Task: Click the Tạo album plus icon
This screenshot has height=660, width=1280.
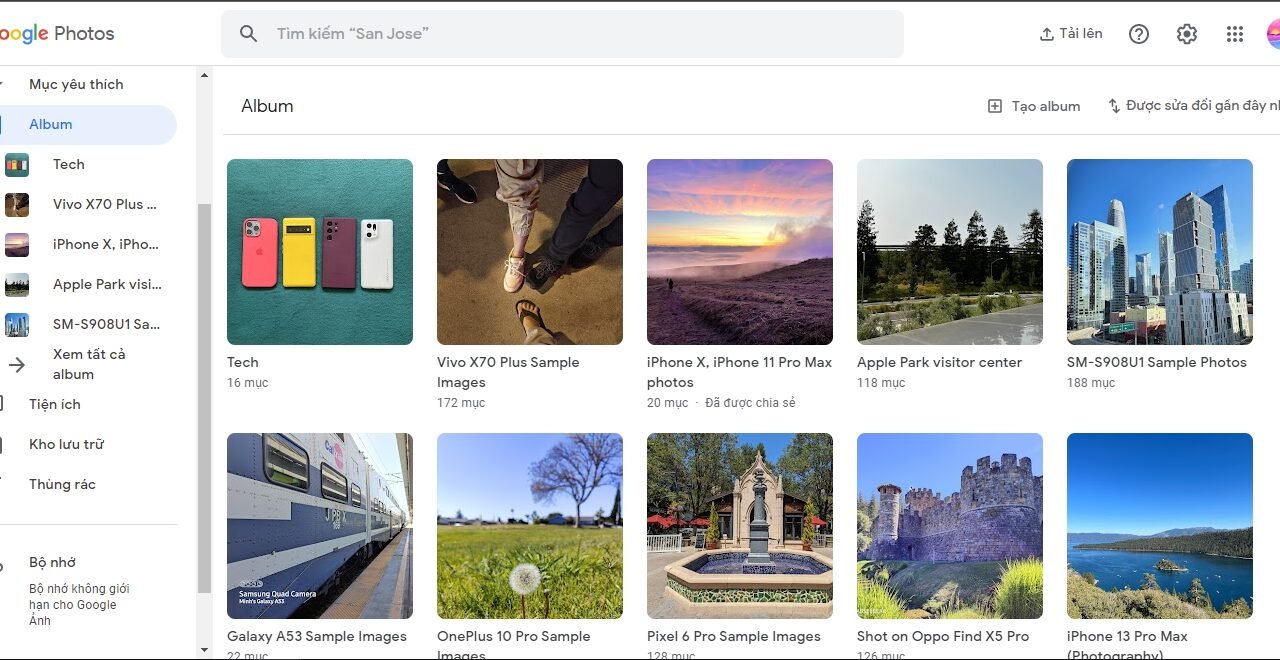Action: pos(995,106)
